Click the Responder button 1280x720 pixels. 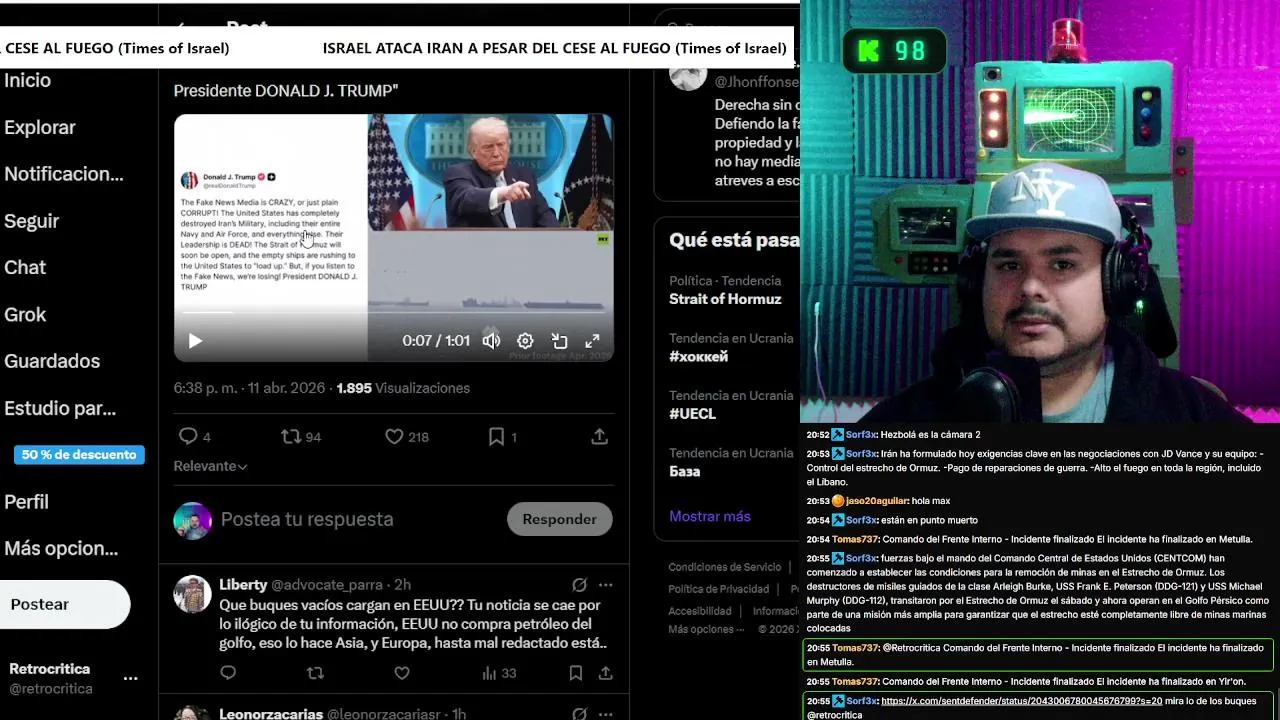pos(559,519)
